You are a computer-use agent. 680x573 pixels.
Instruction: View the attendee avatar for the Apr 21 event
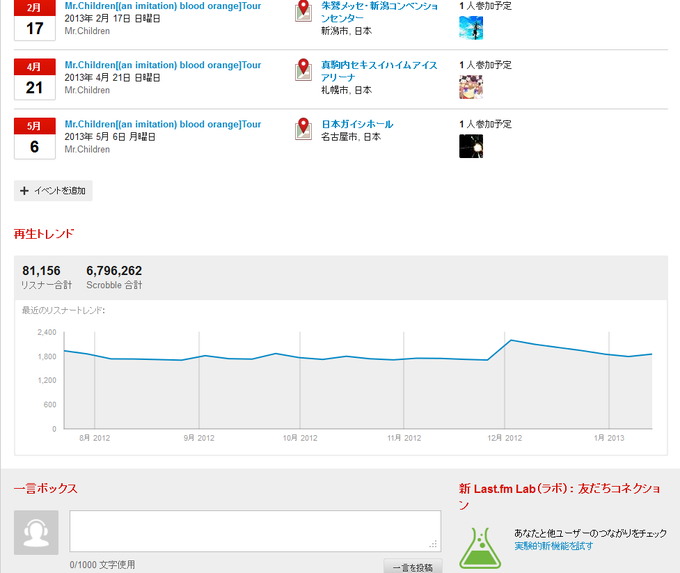(471, 87)
